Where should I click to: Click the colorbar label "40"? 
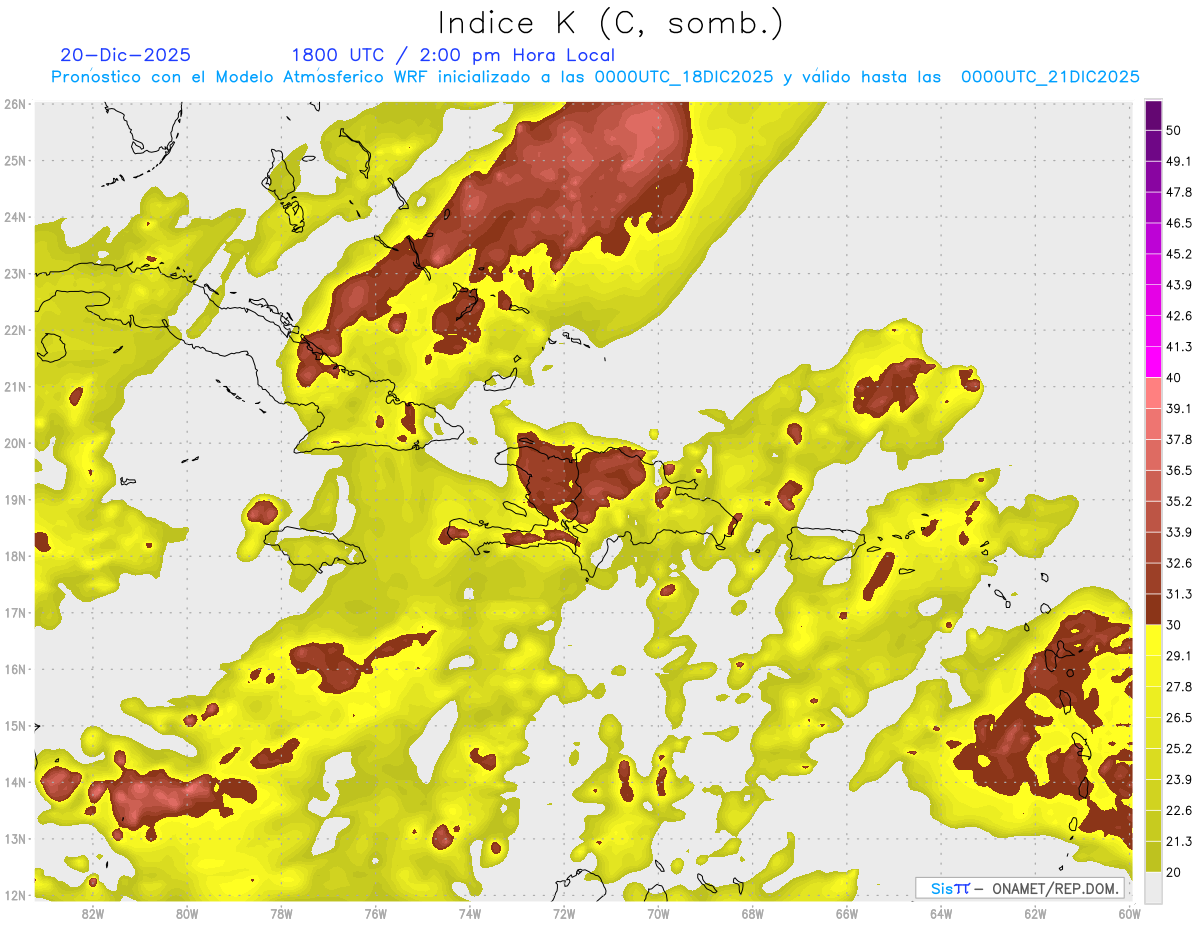pos(1174,377)
